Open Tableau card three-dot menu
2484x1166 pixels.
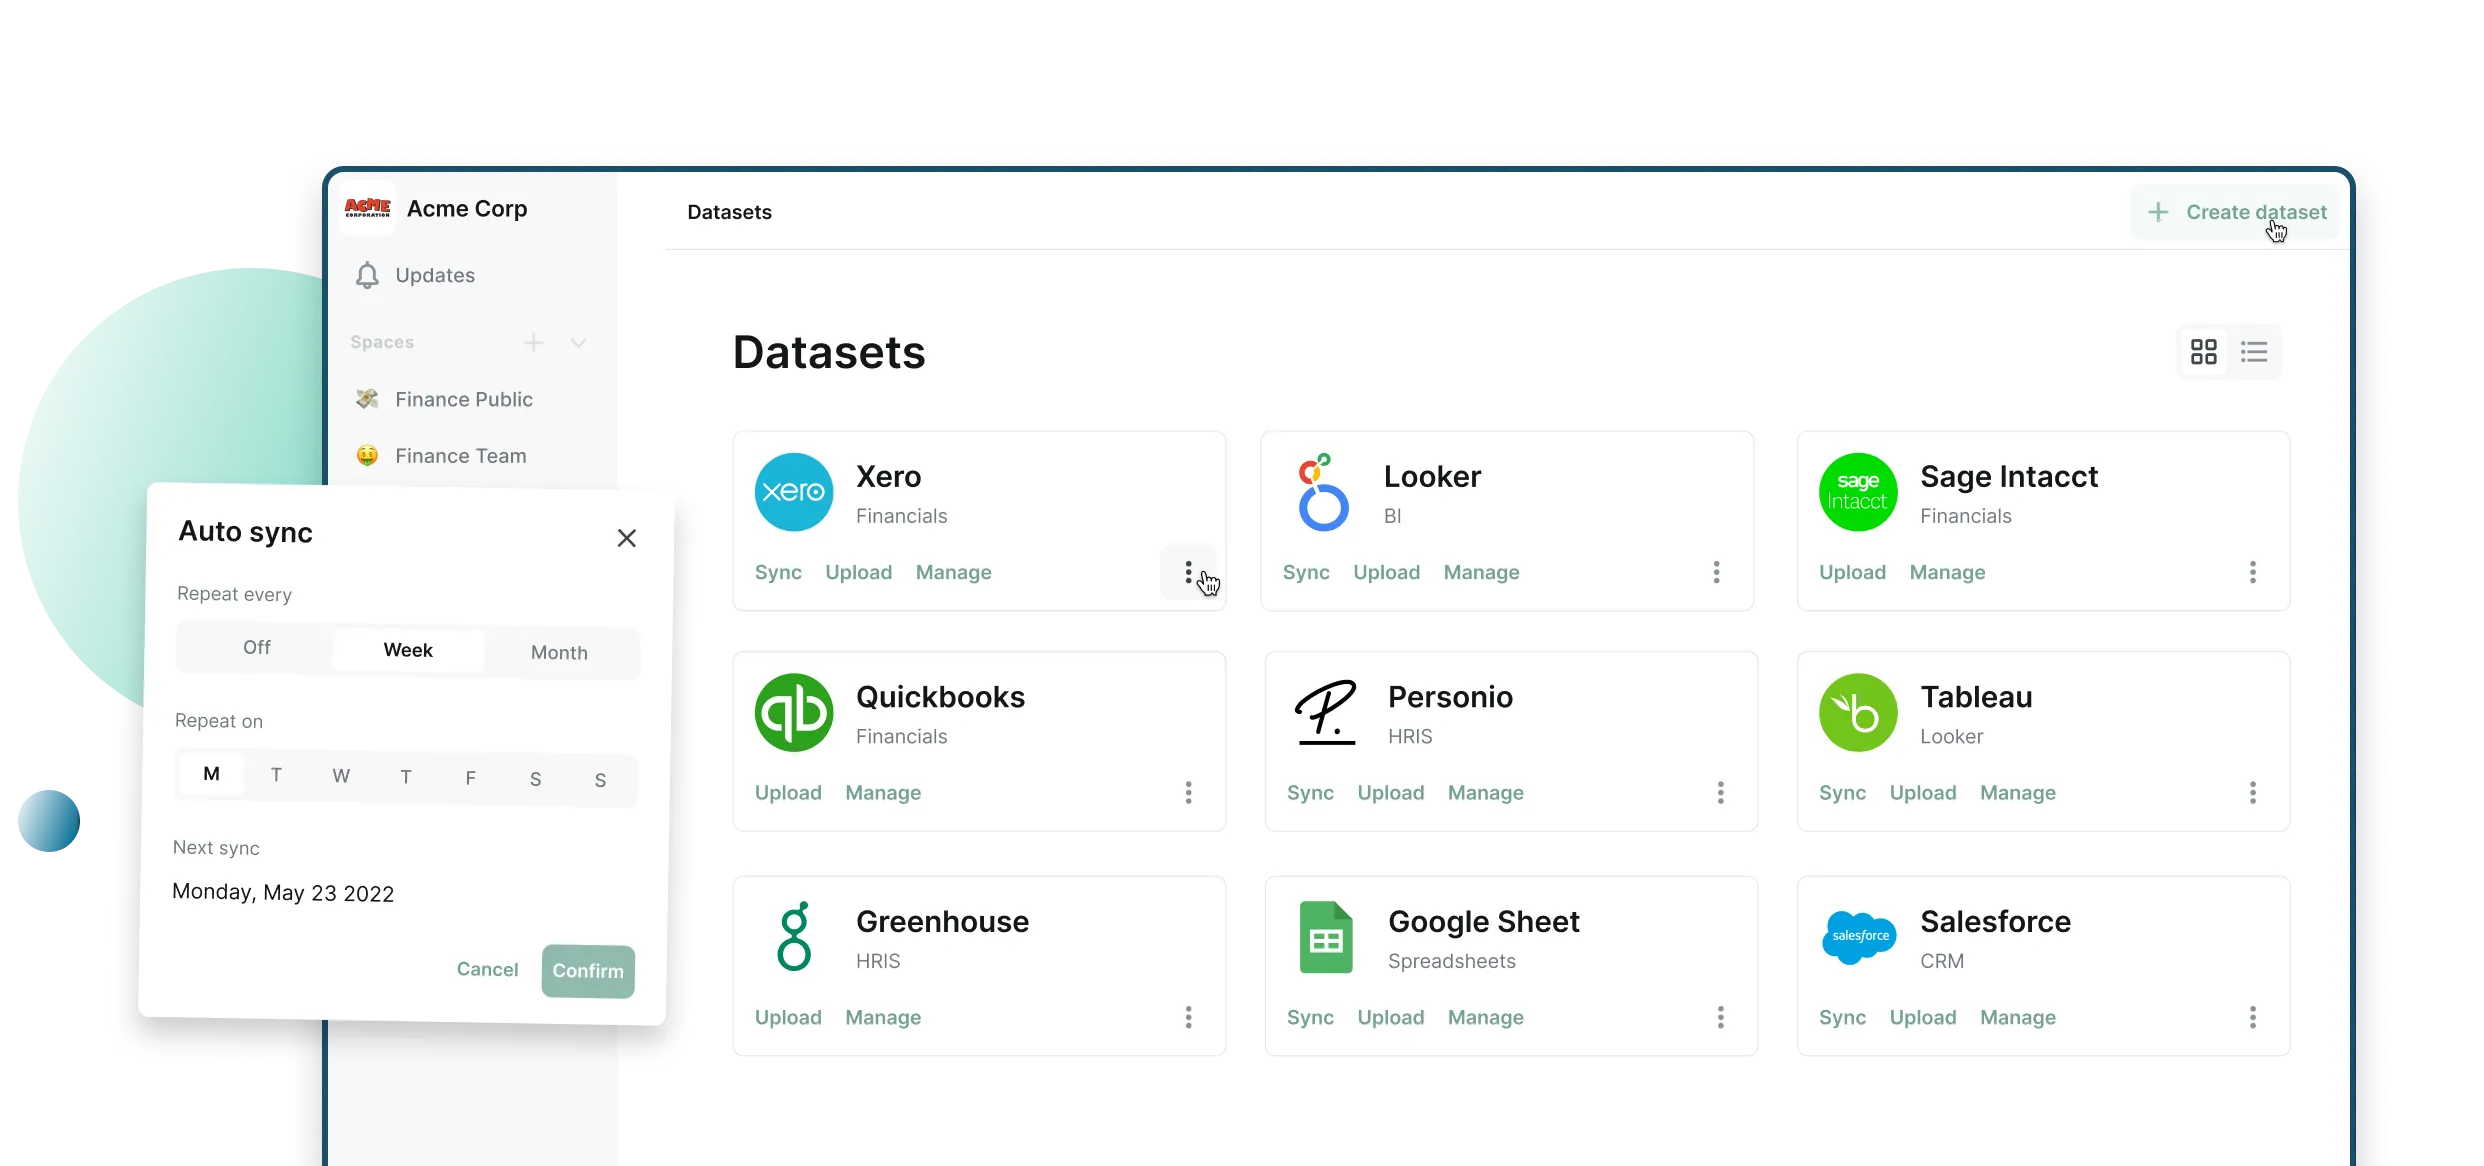(x=2252, y=793)
